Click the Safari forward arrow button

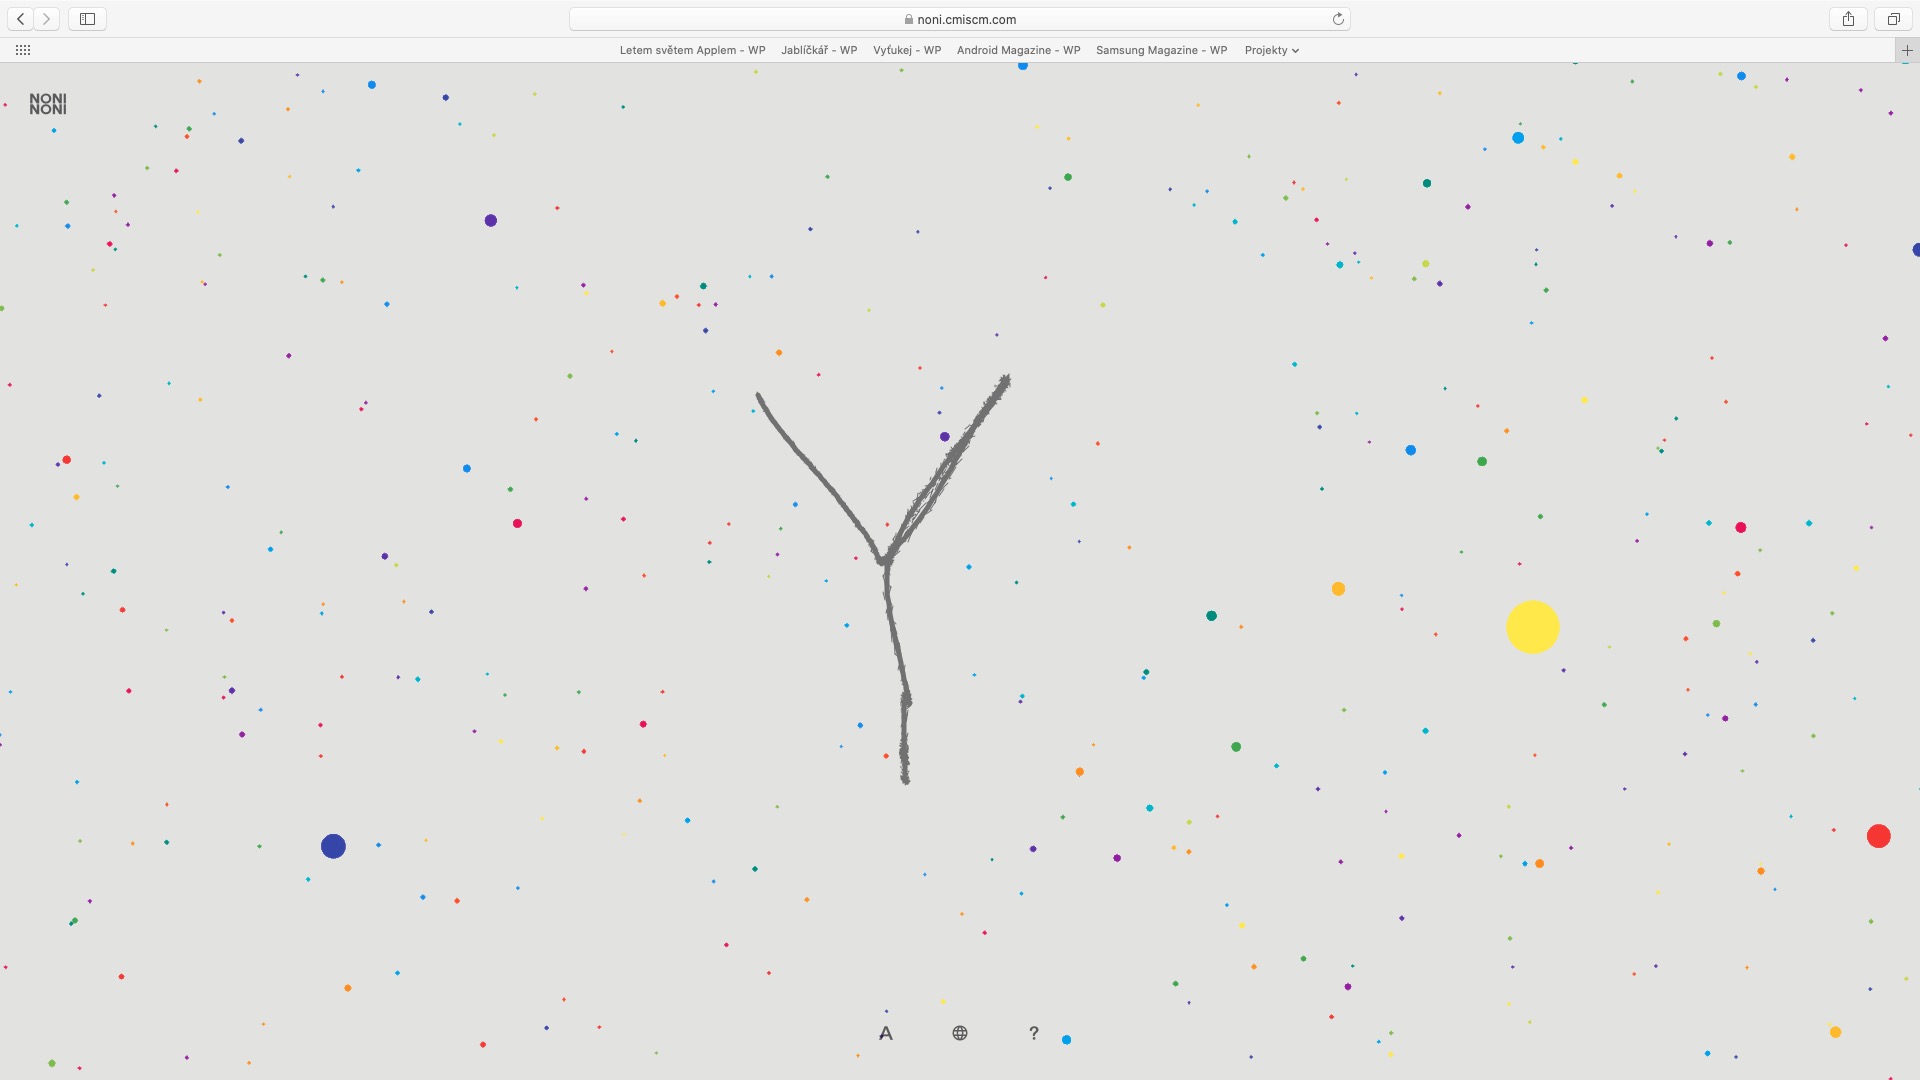46,19
